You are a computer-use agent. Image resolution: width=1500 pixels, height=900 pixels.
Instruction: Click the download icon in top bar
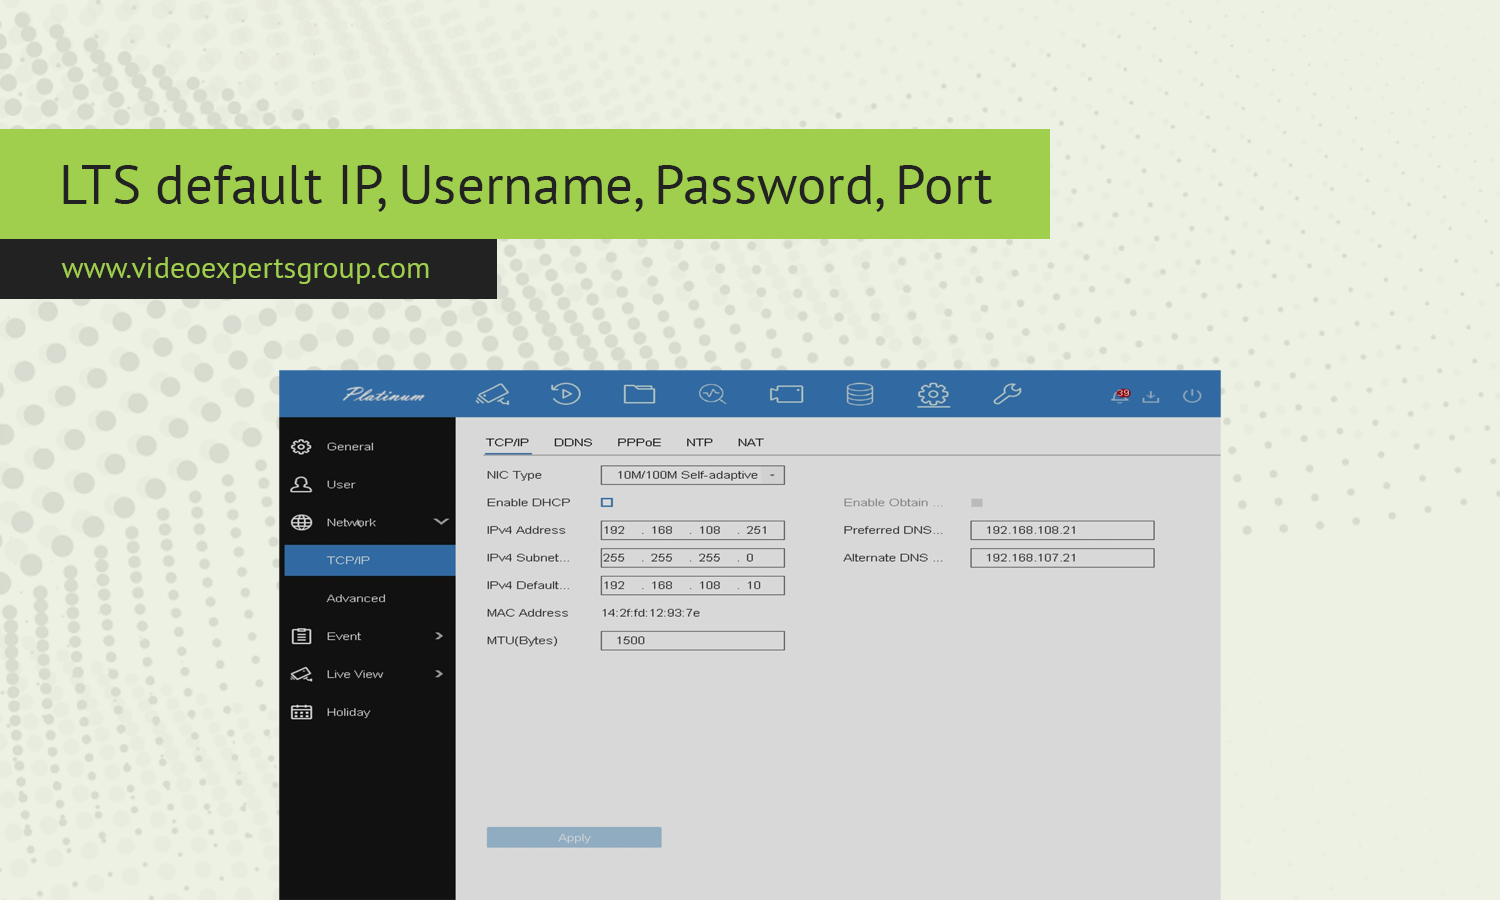pyautogui.click(x=1151, y=396)
